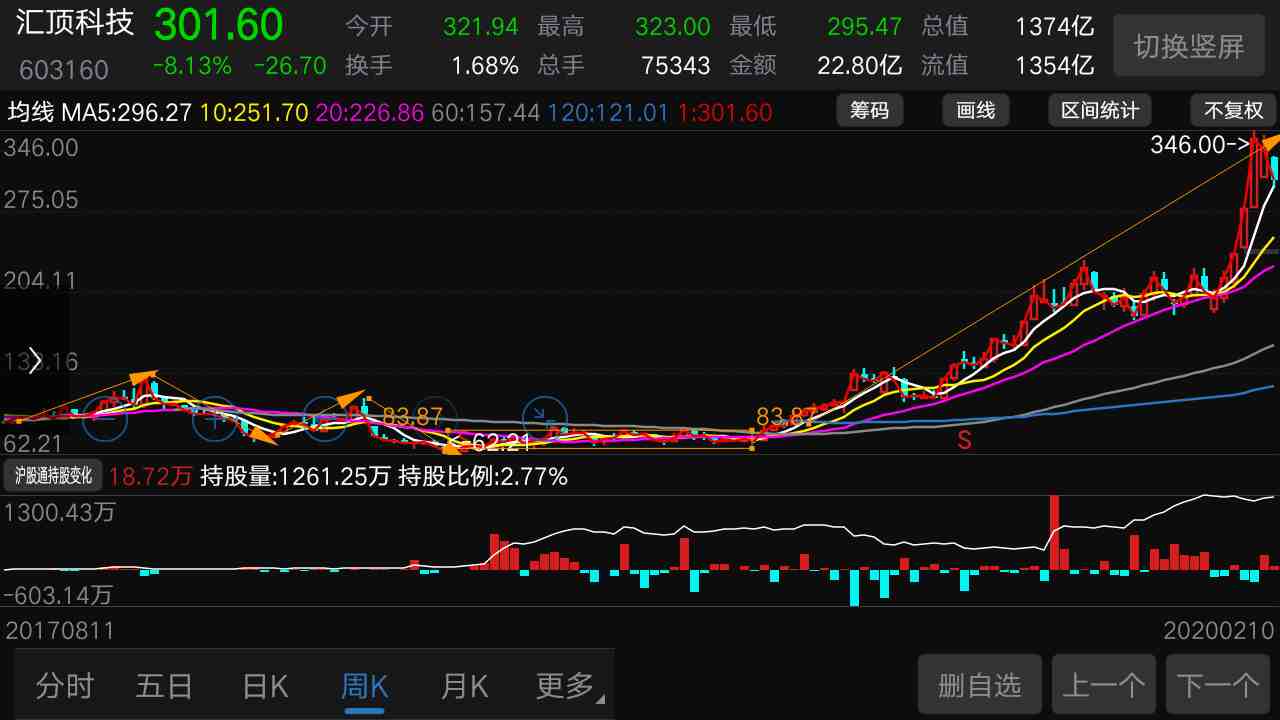This screenshot has height=720, width=1280.
Task: Click the percent change -8.13%
Action: (x=193, y=66)
